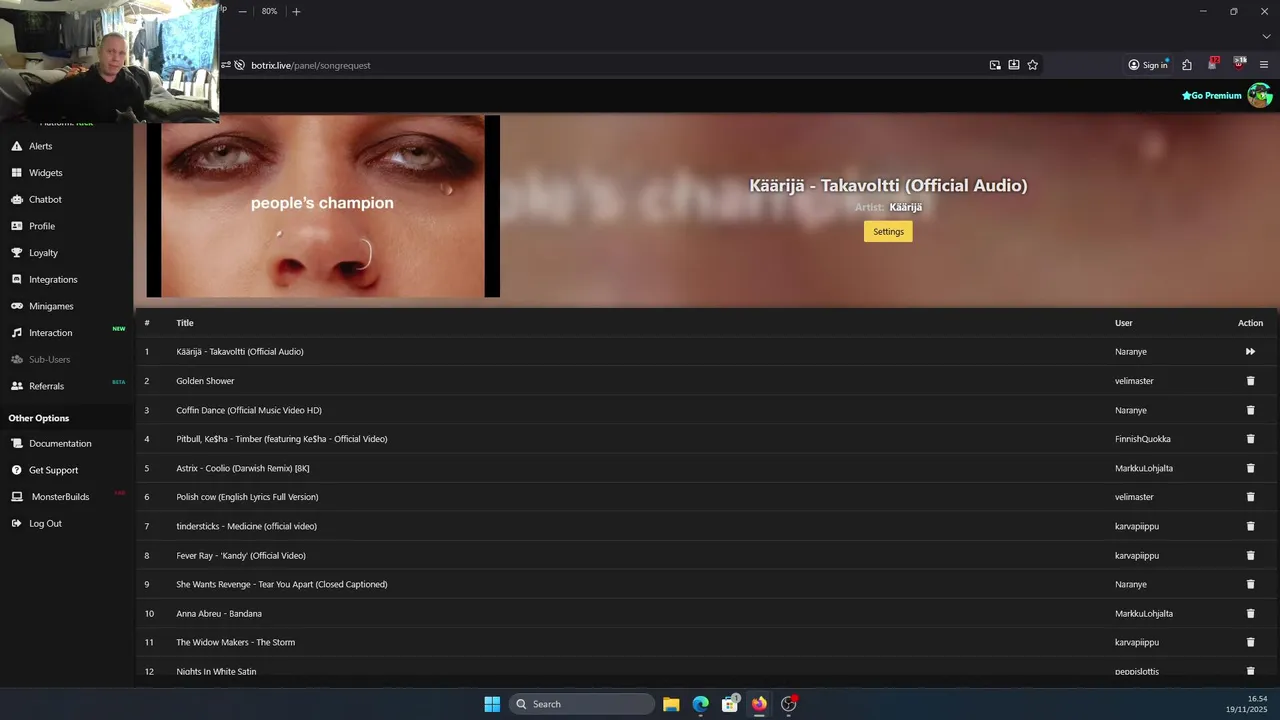Open Microsoft Edge from the taskbar
The image size is (1280, 720).
pyautogui.click(x=701, y=704)
